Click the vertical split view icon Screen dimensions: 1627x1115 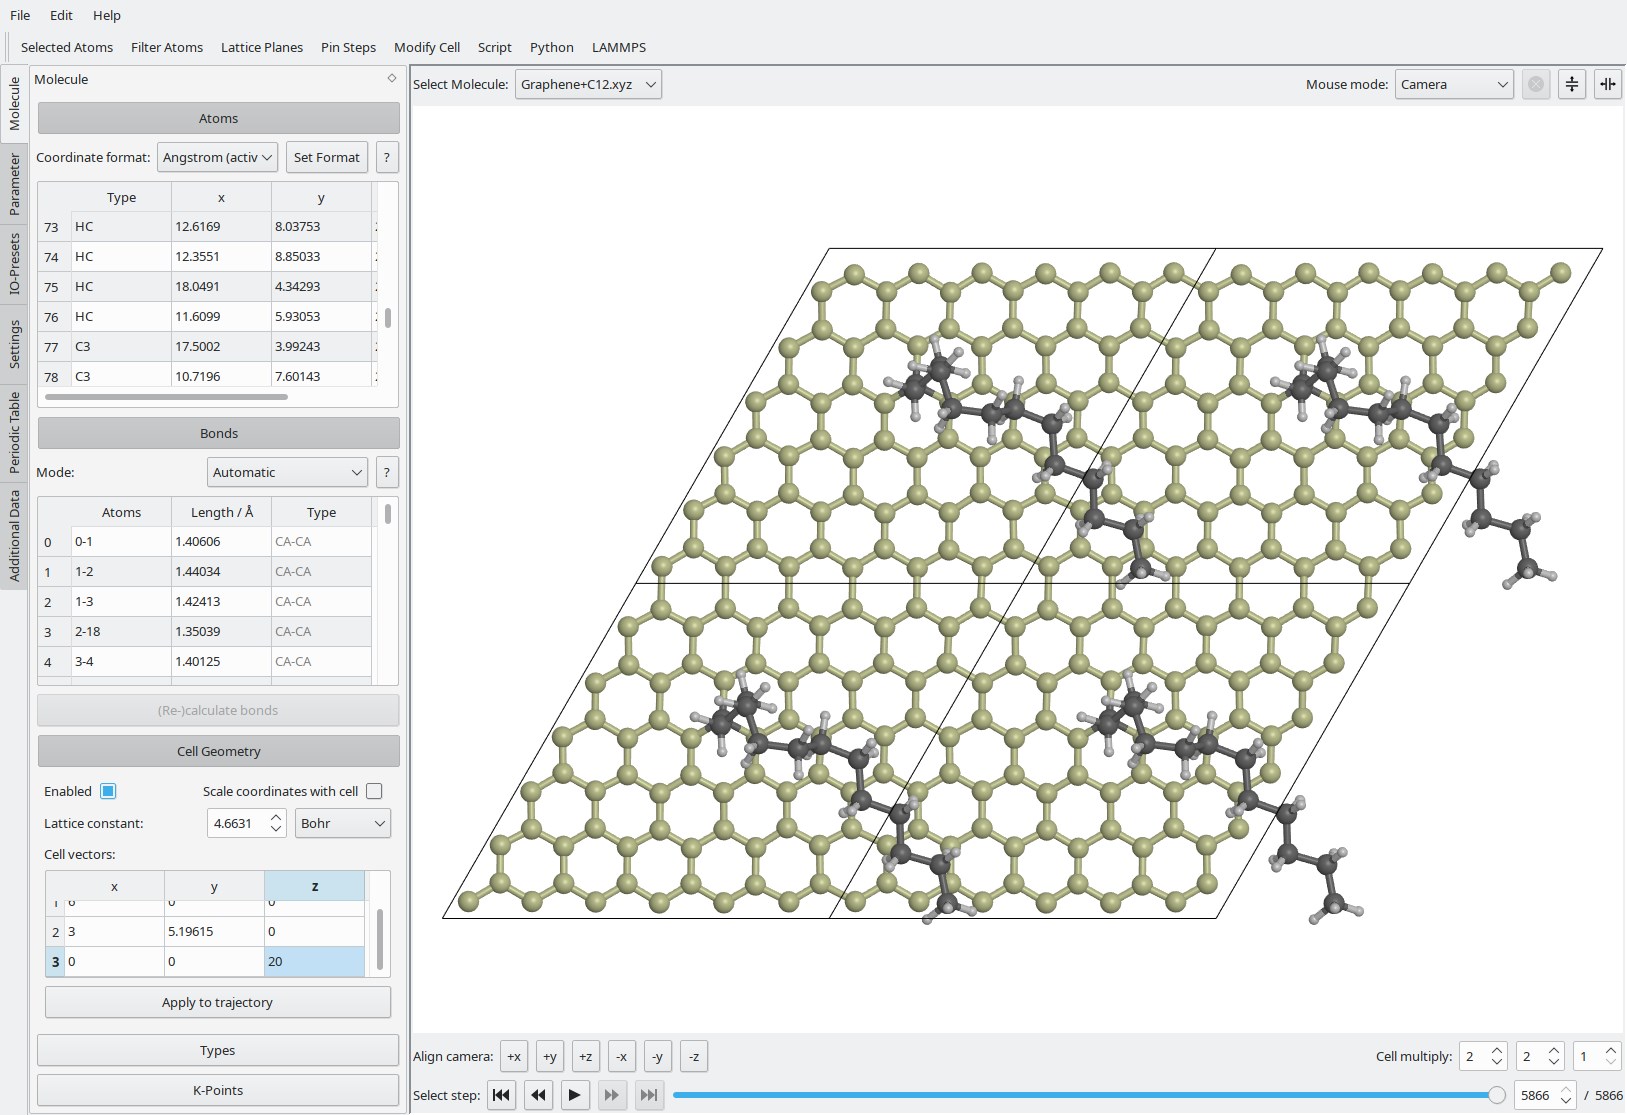click(1607, 85)
